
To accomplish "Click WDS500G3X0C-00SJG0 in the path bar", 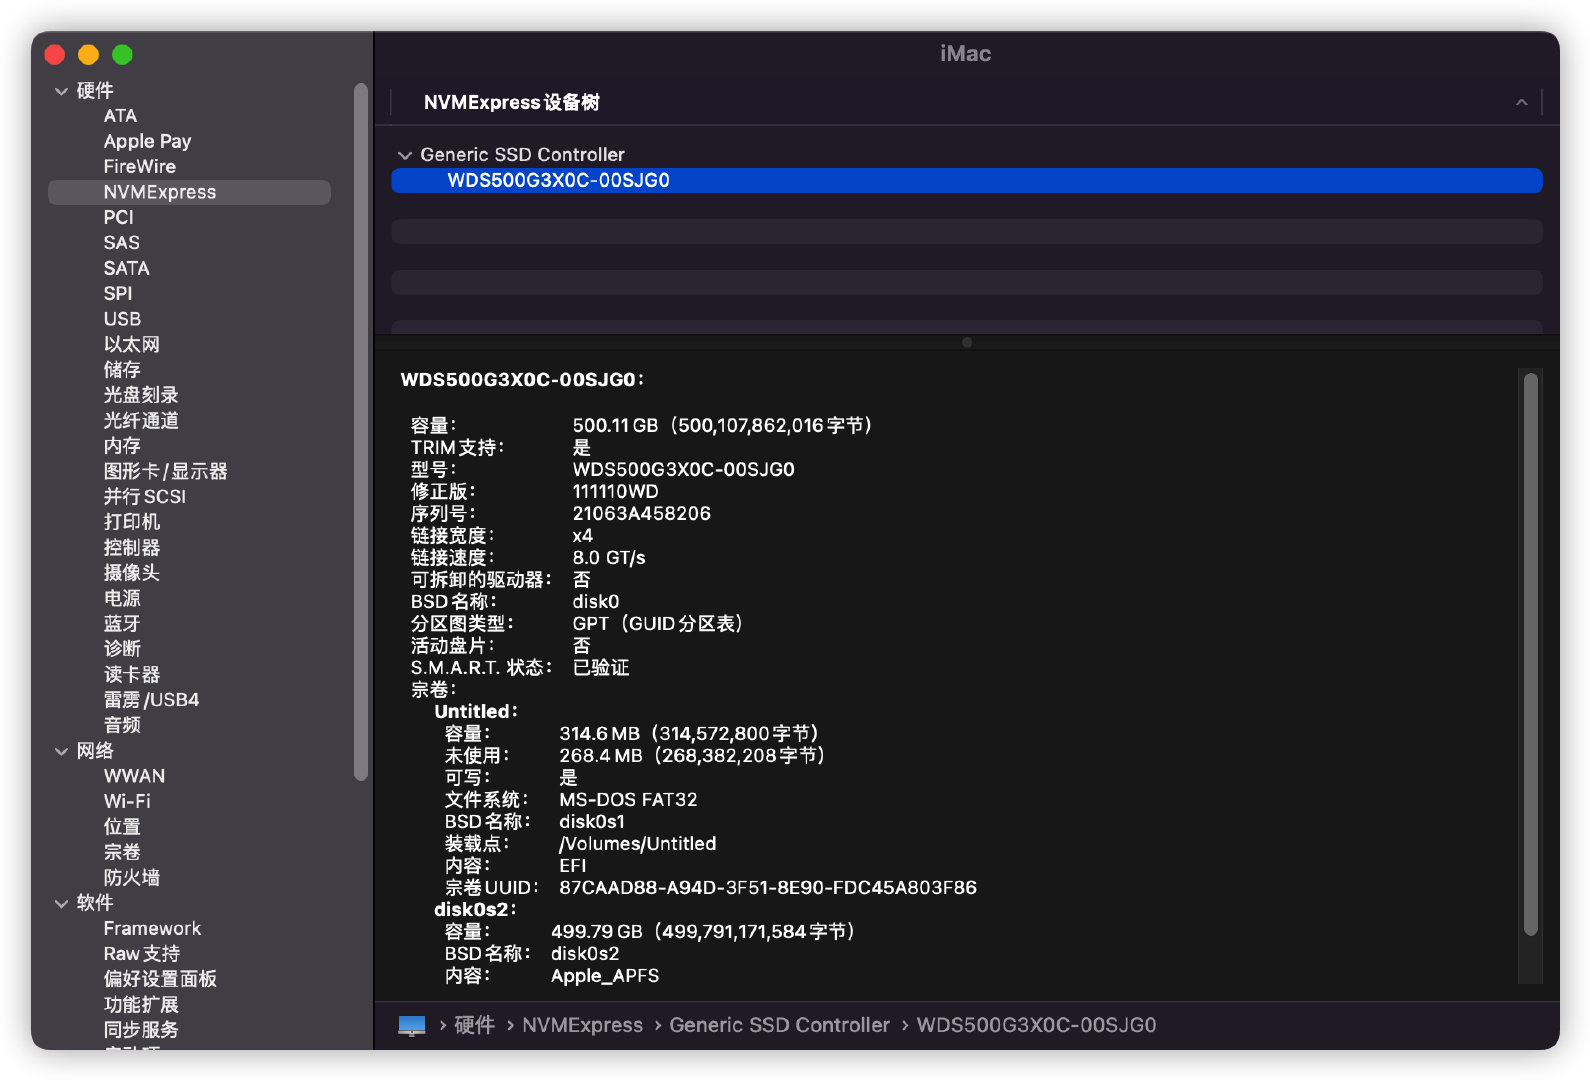I will (1036, 1025).
